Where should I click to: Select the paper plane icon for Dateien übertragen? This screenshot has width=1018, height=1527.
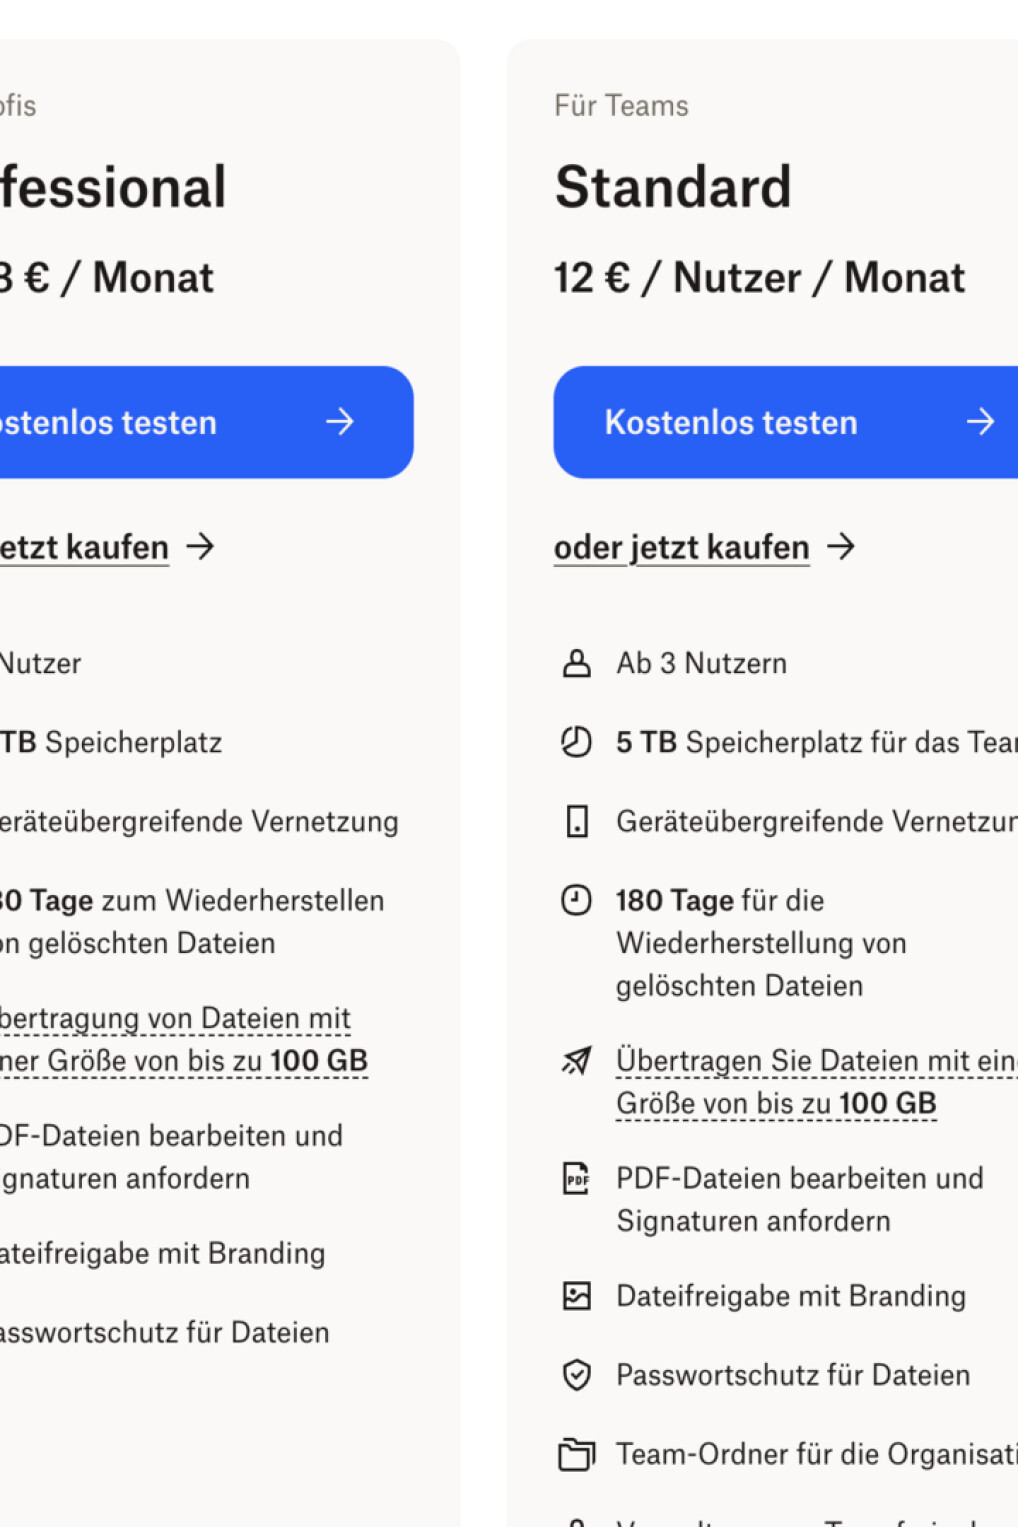coord(576,1060)
